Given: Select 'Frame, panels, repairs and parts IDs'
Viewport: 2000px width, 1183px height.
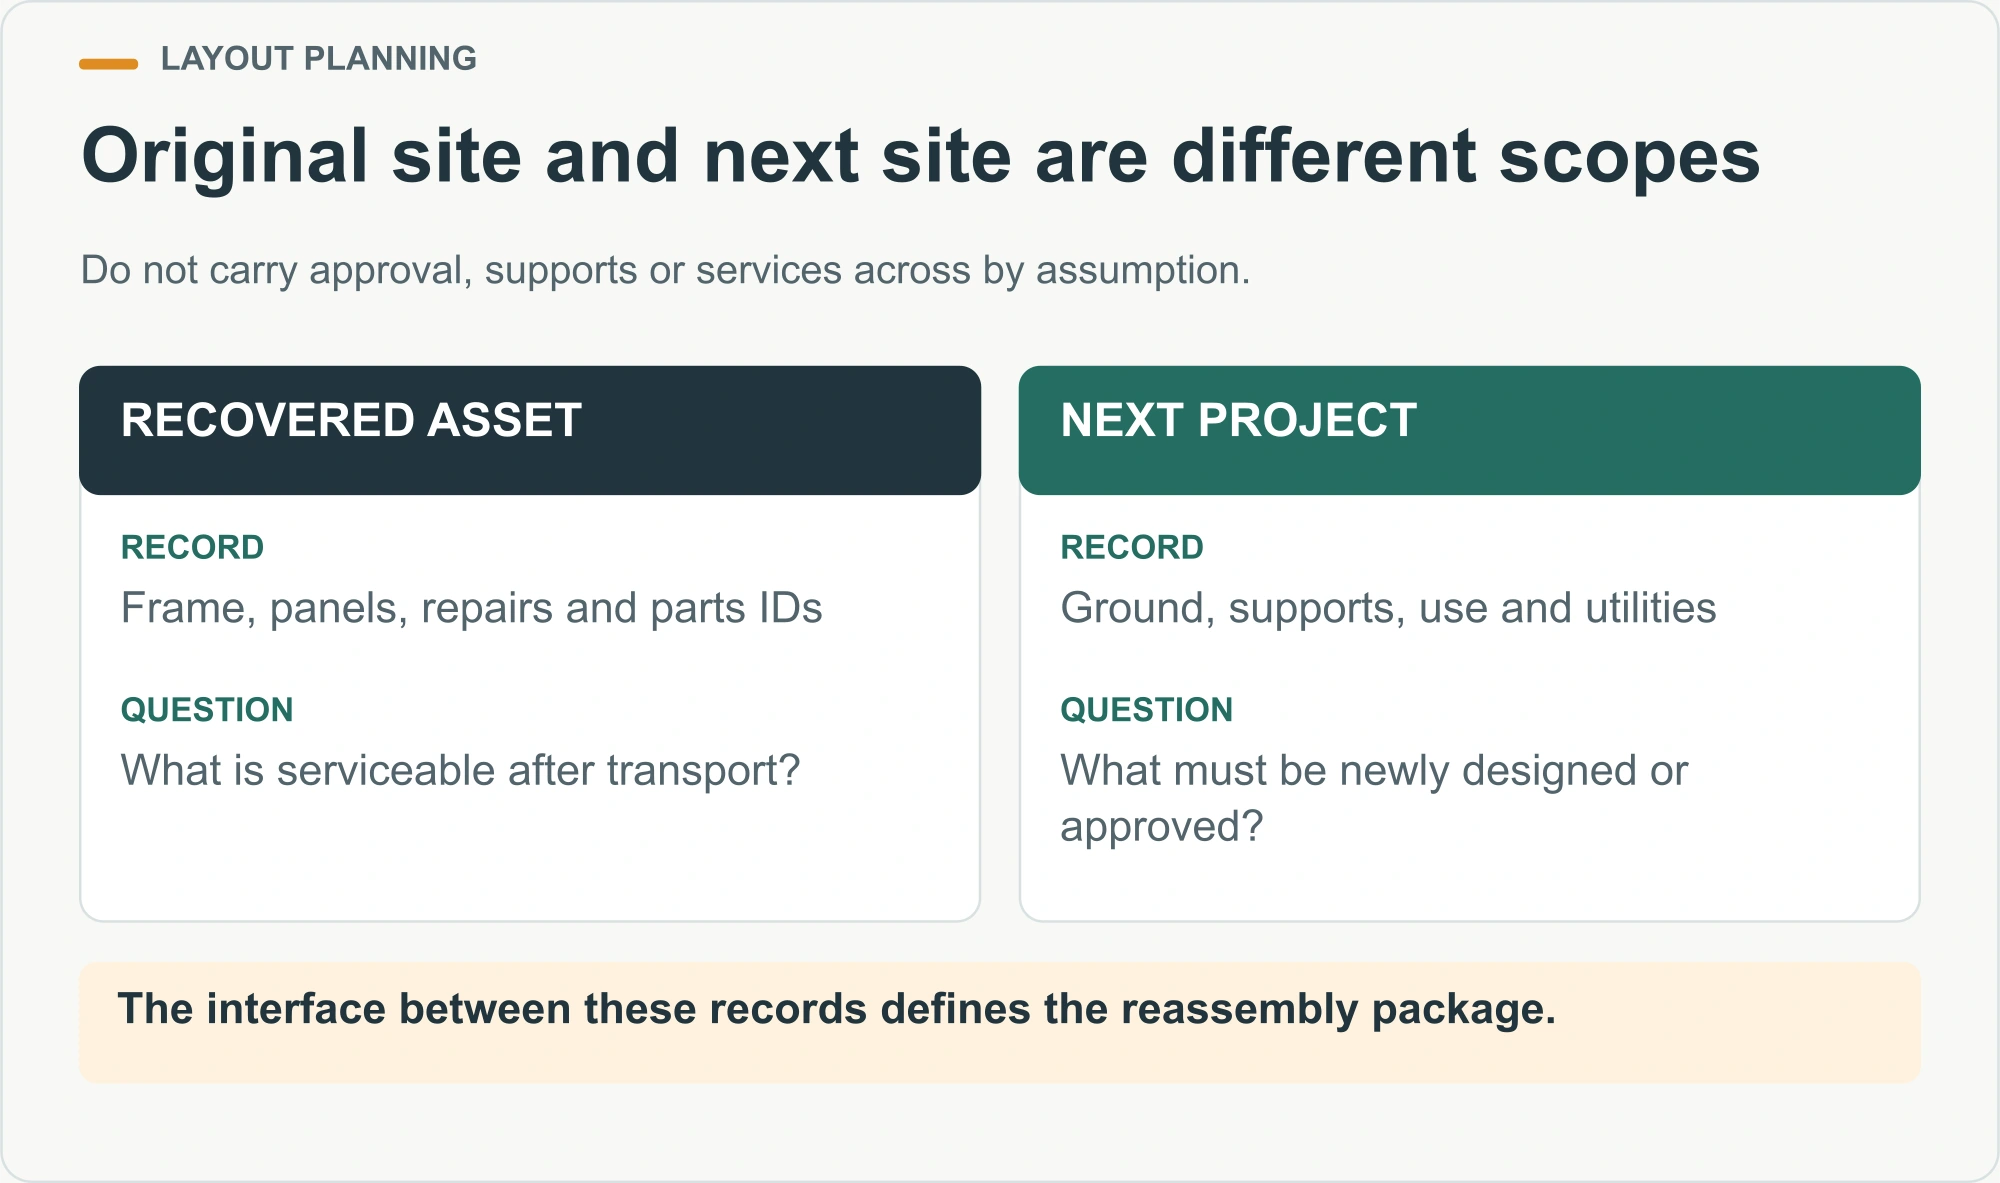Looking at the screenshot, I should click(471, 608).
